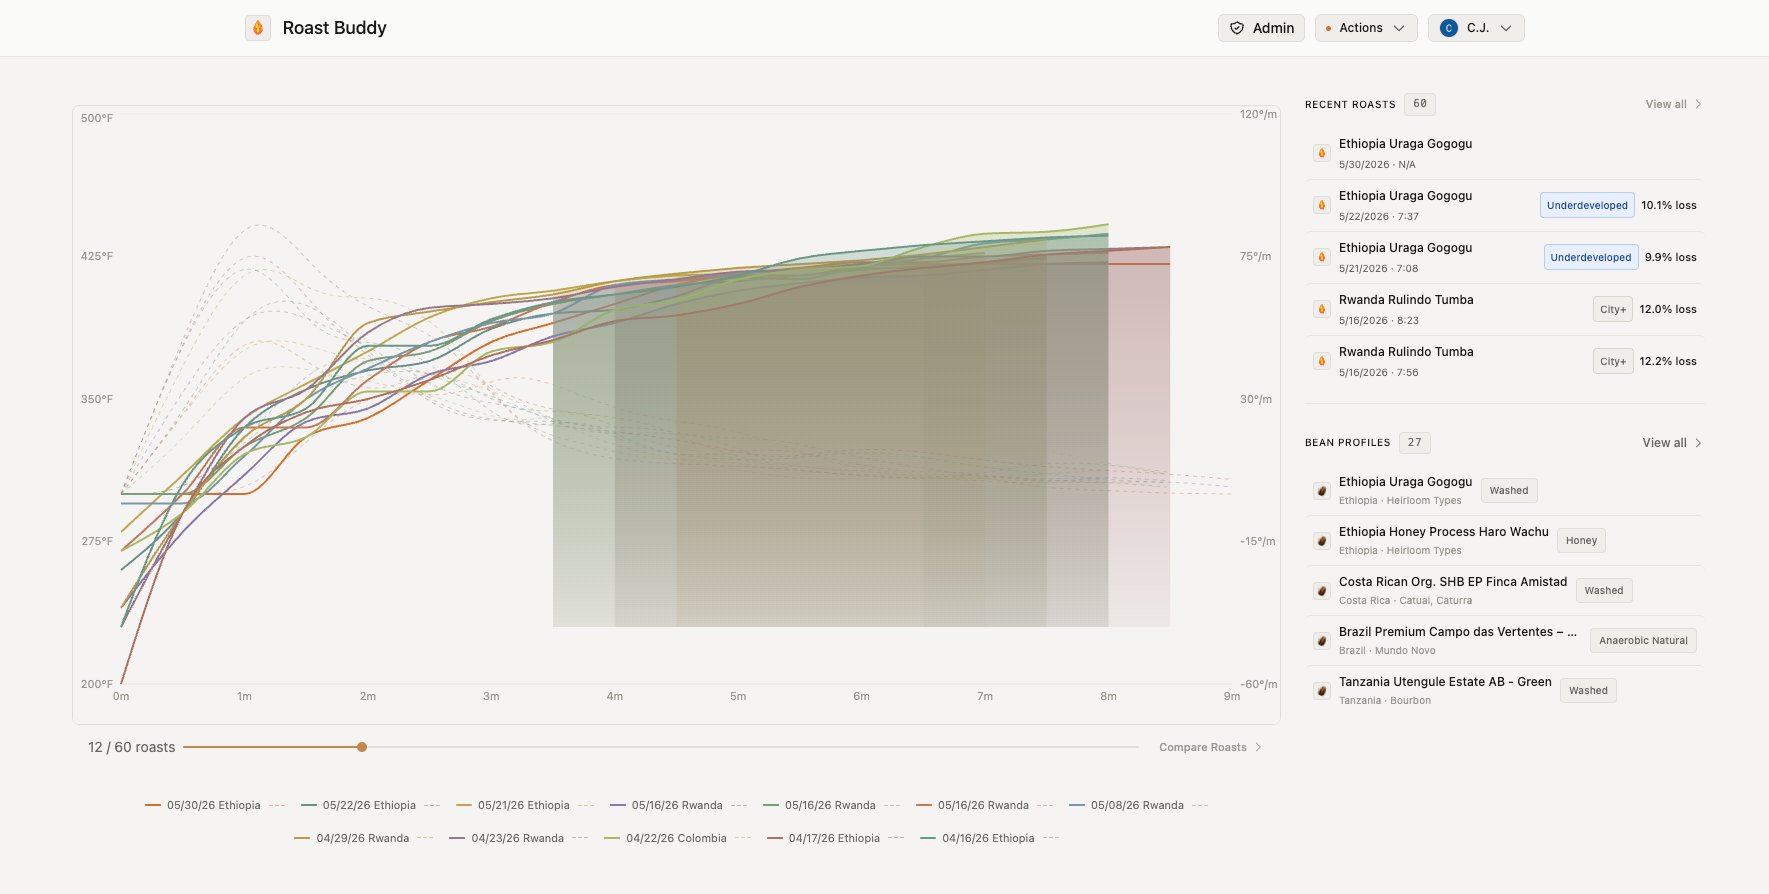Click the Roast Buddy flame logo
This screenshot has width=1769, height=894.
coord(258,28)
